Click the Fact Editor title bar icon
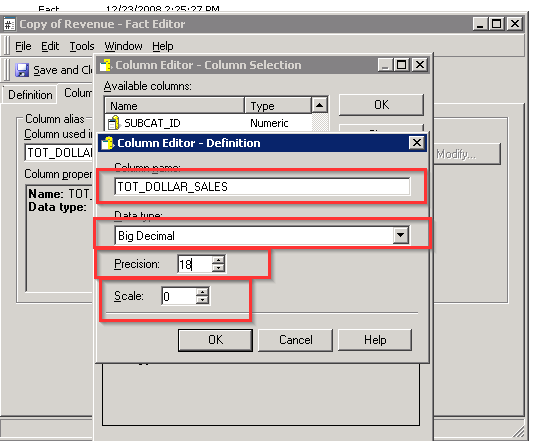 pos(9,24)
